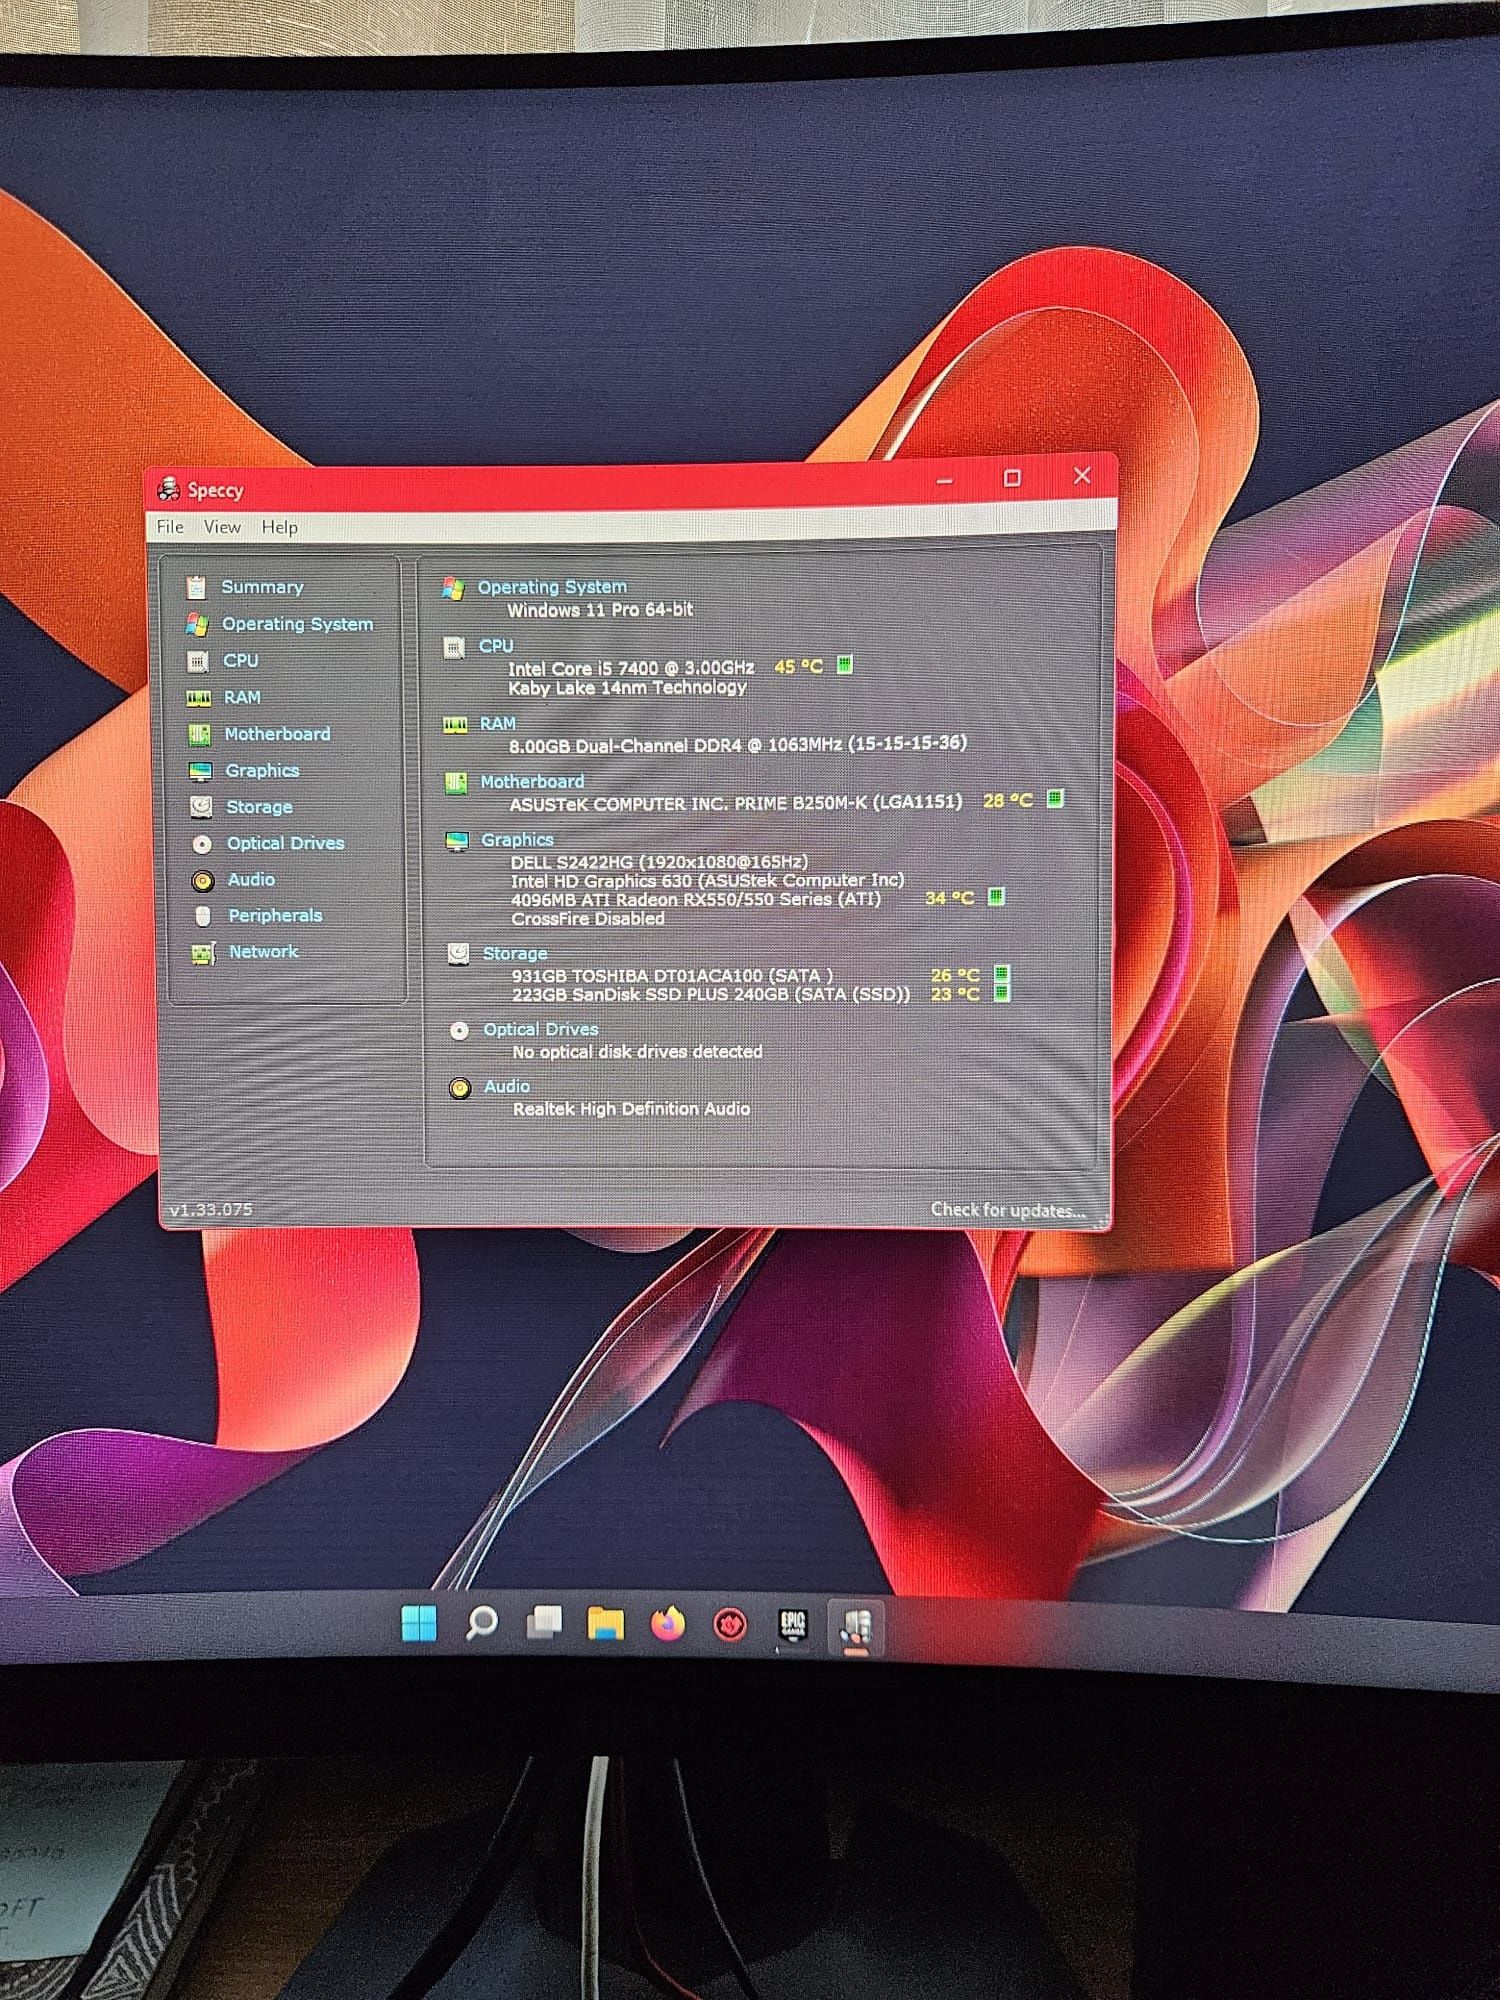Click the 8.00GB Dual-Channel DDR4 line

coord(738,744)
